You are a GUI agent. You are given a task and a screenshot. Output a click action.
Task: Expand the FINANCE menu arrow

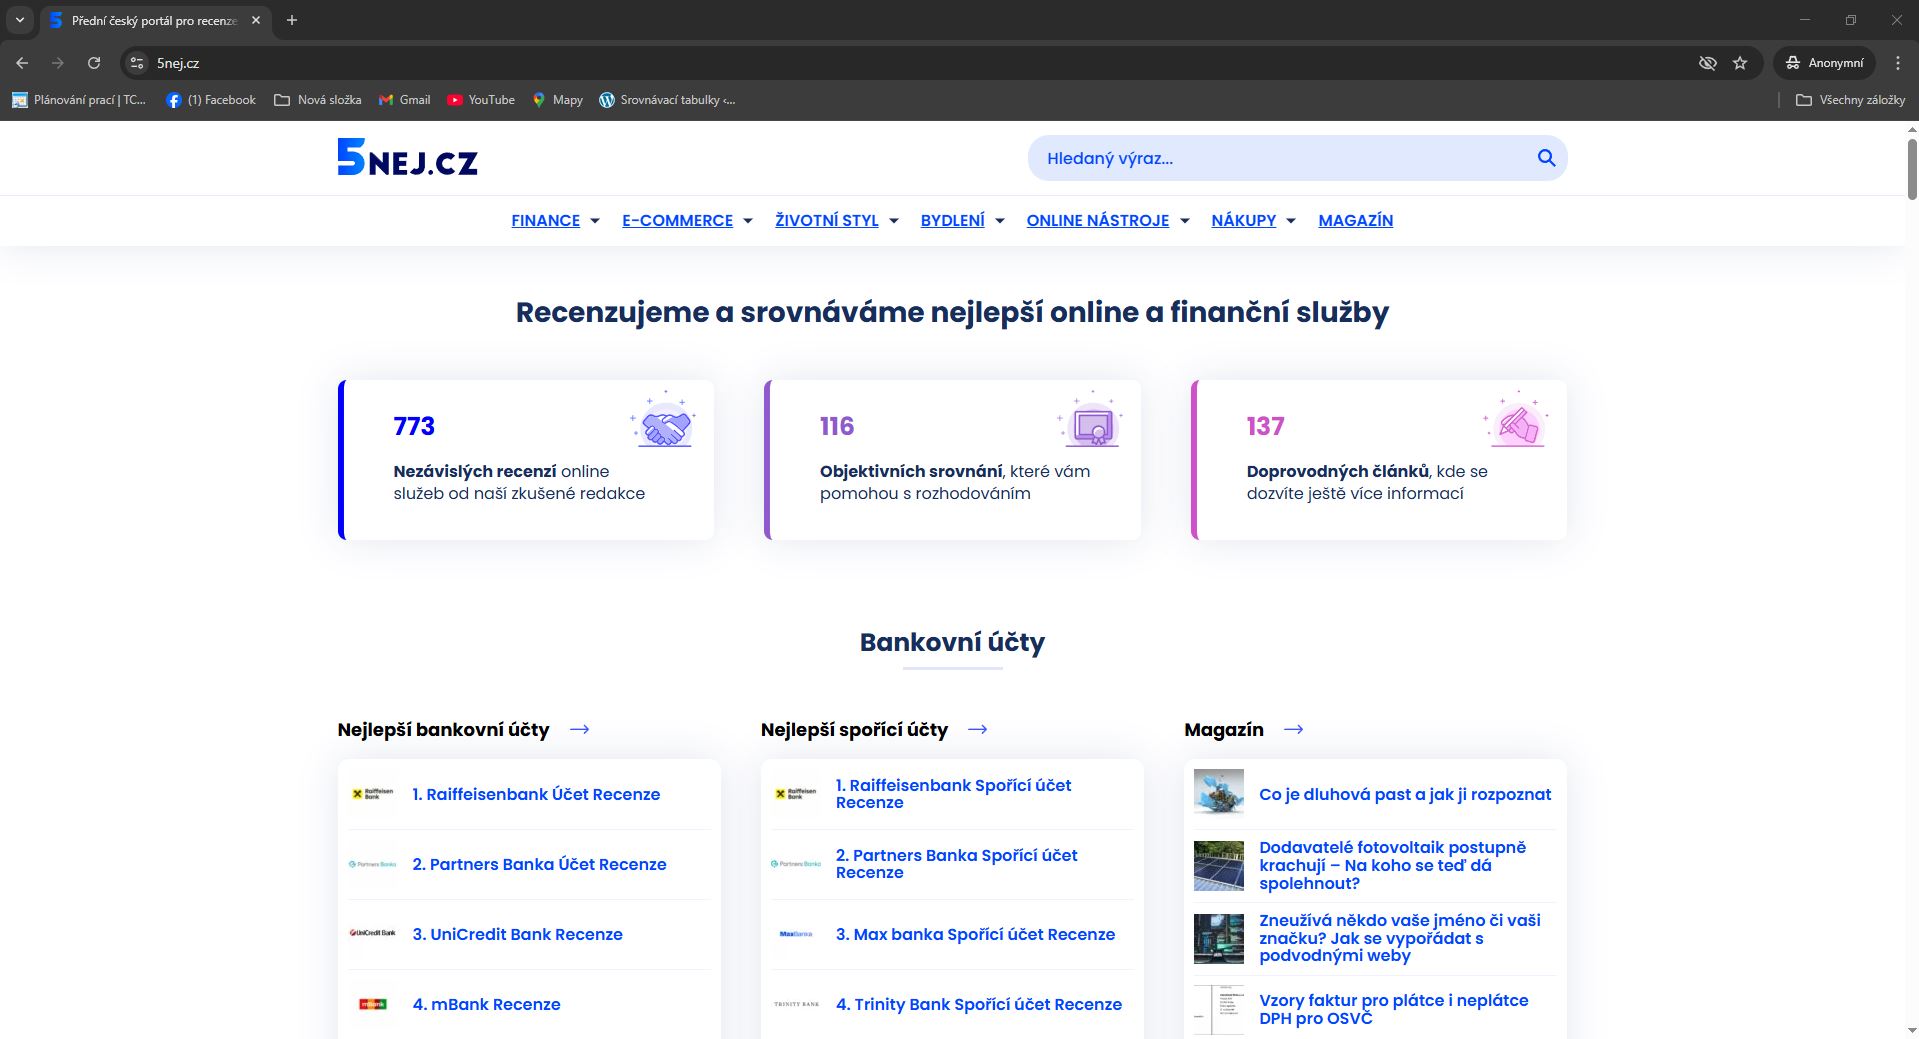(x=595, y=221)
